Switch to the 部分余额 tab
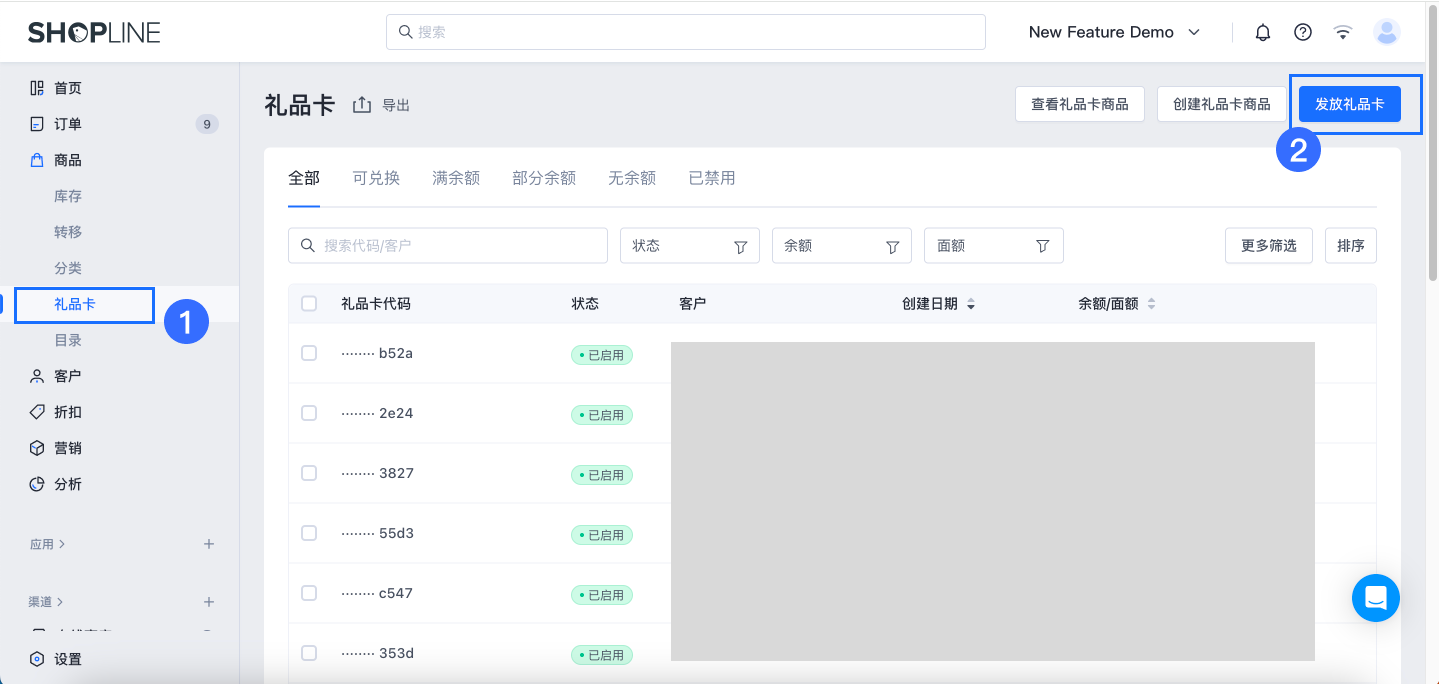This screenshot has width=1439, height=684. pos(544,178)
